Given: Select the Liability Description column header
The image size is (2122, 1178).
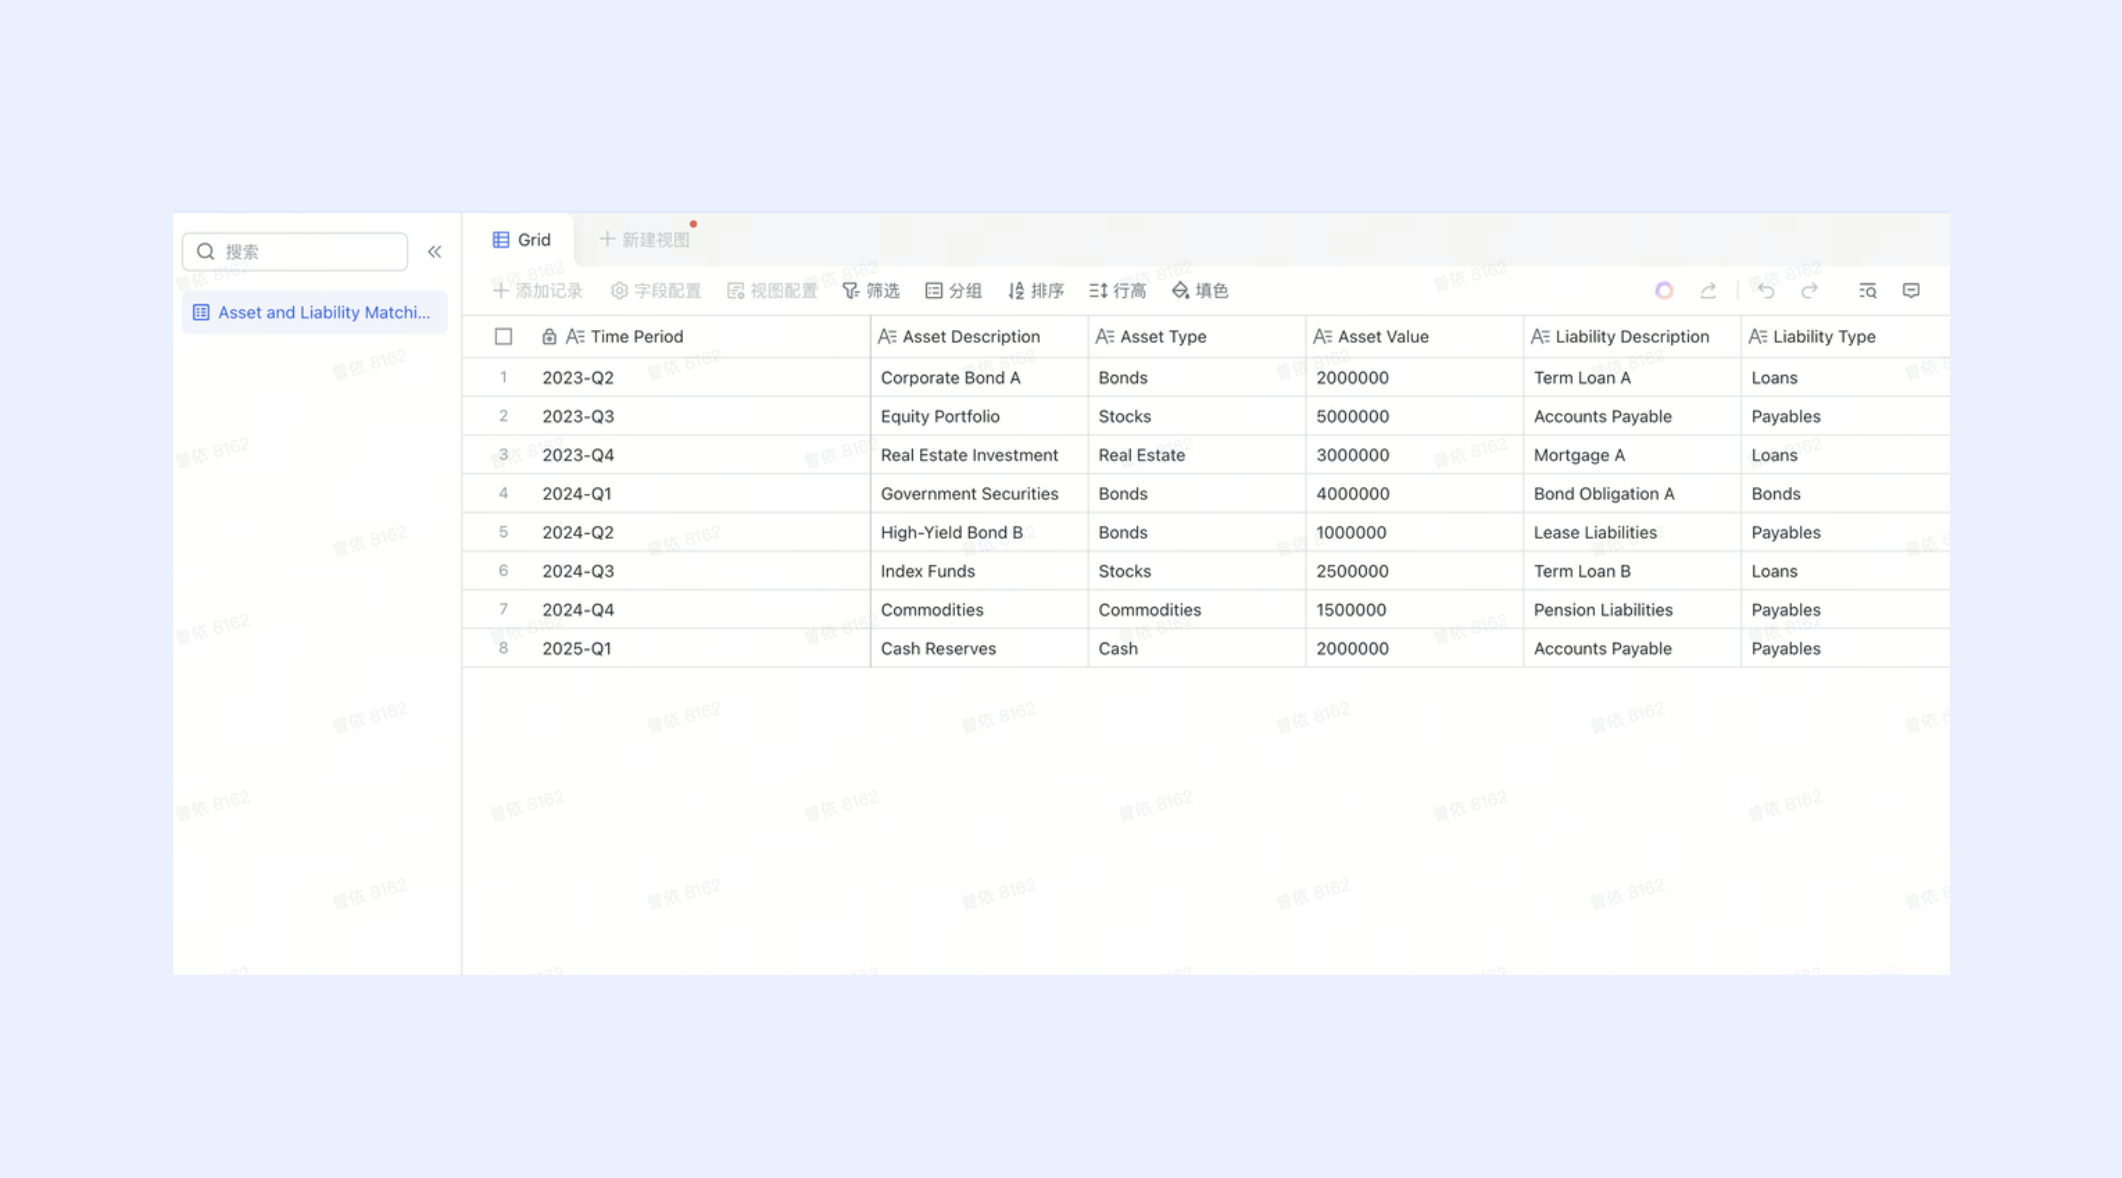Looking at the screenshot, I should [1632, 337].
